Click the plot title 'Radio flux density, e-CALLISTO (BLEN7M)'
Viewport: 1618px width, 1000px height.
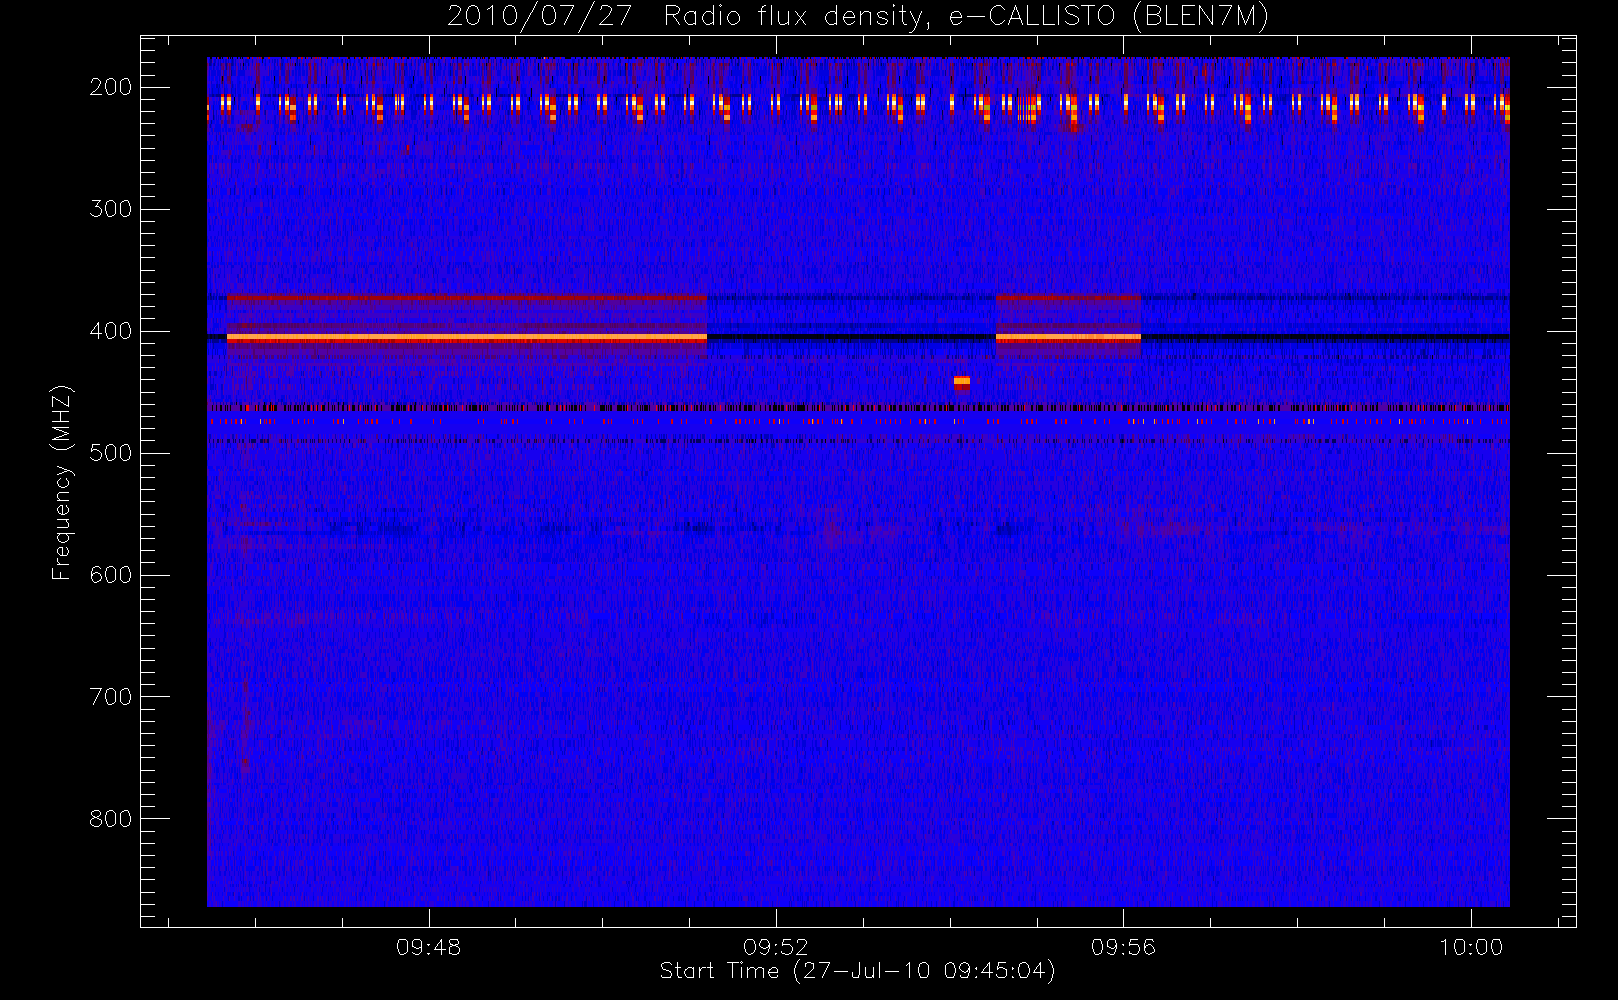pyautogui.click(x=966, y=17)
